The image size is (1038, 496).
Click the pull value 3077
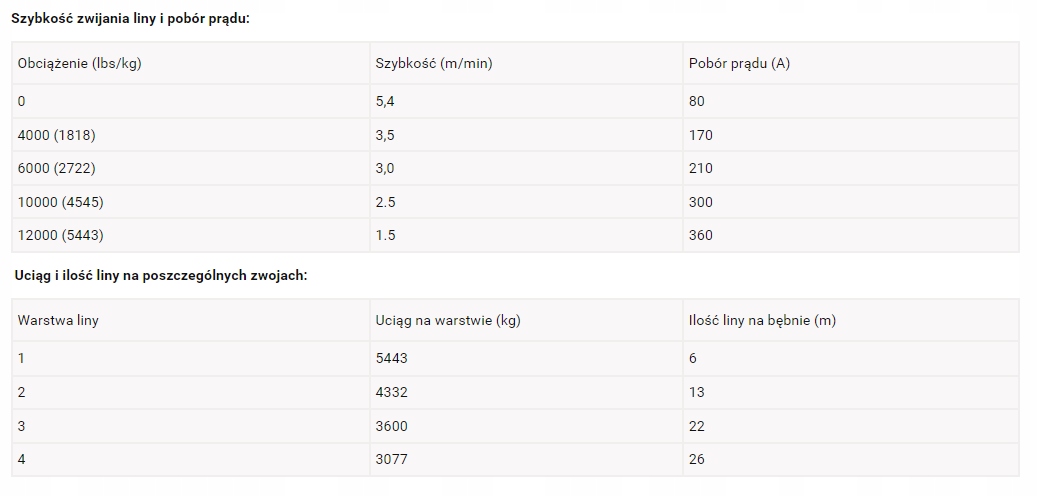coord(391,459)
